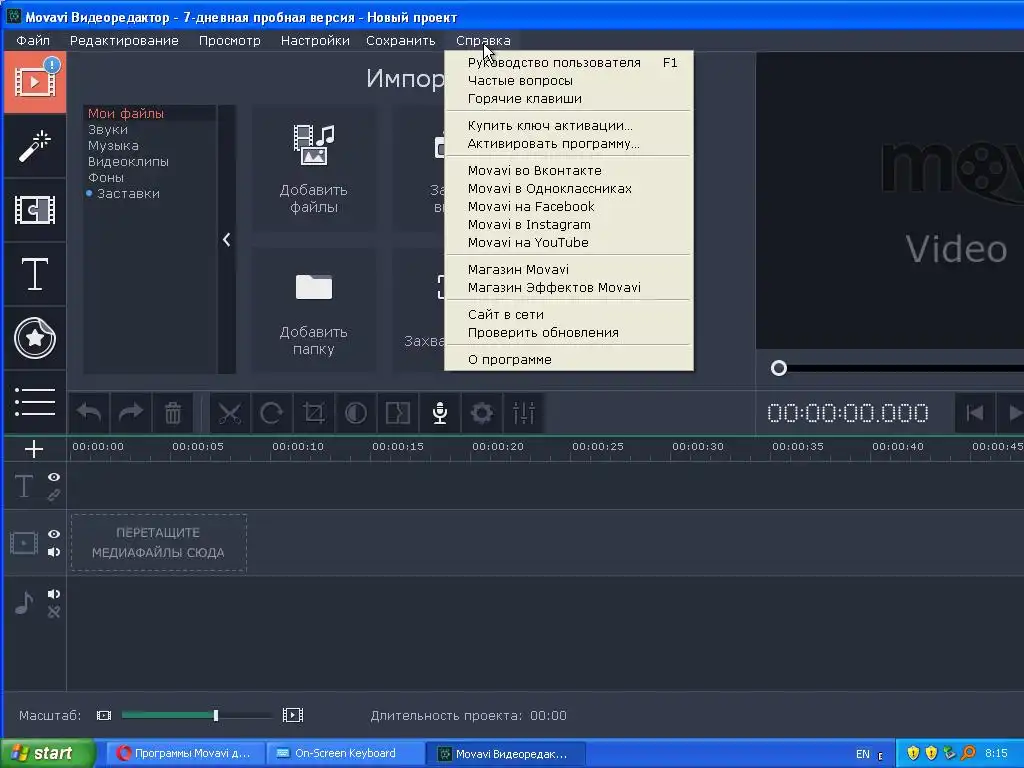Mute the video track speaker
1024x768 pixels.
tap(54, 552)
